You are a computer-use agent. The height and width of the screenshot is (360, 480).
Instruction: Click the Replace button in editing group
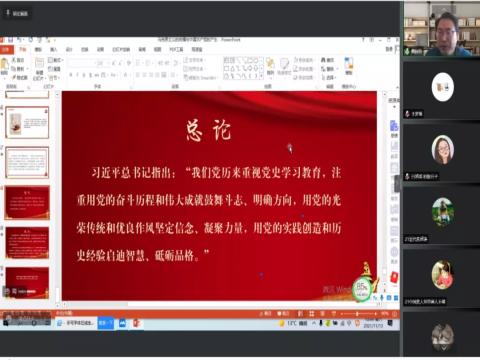click(329, 69)
